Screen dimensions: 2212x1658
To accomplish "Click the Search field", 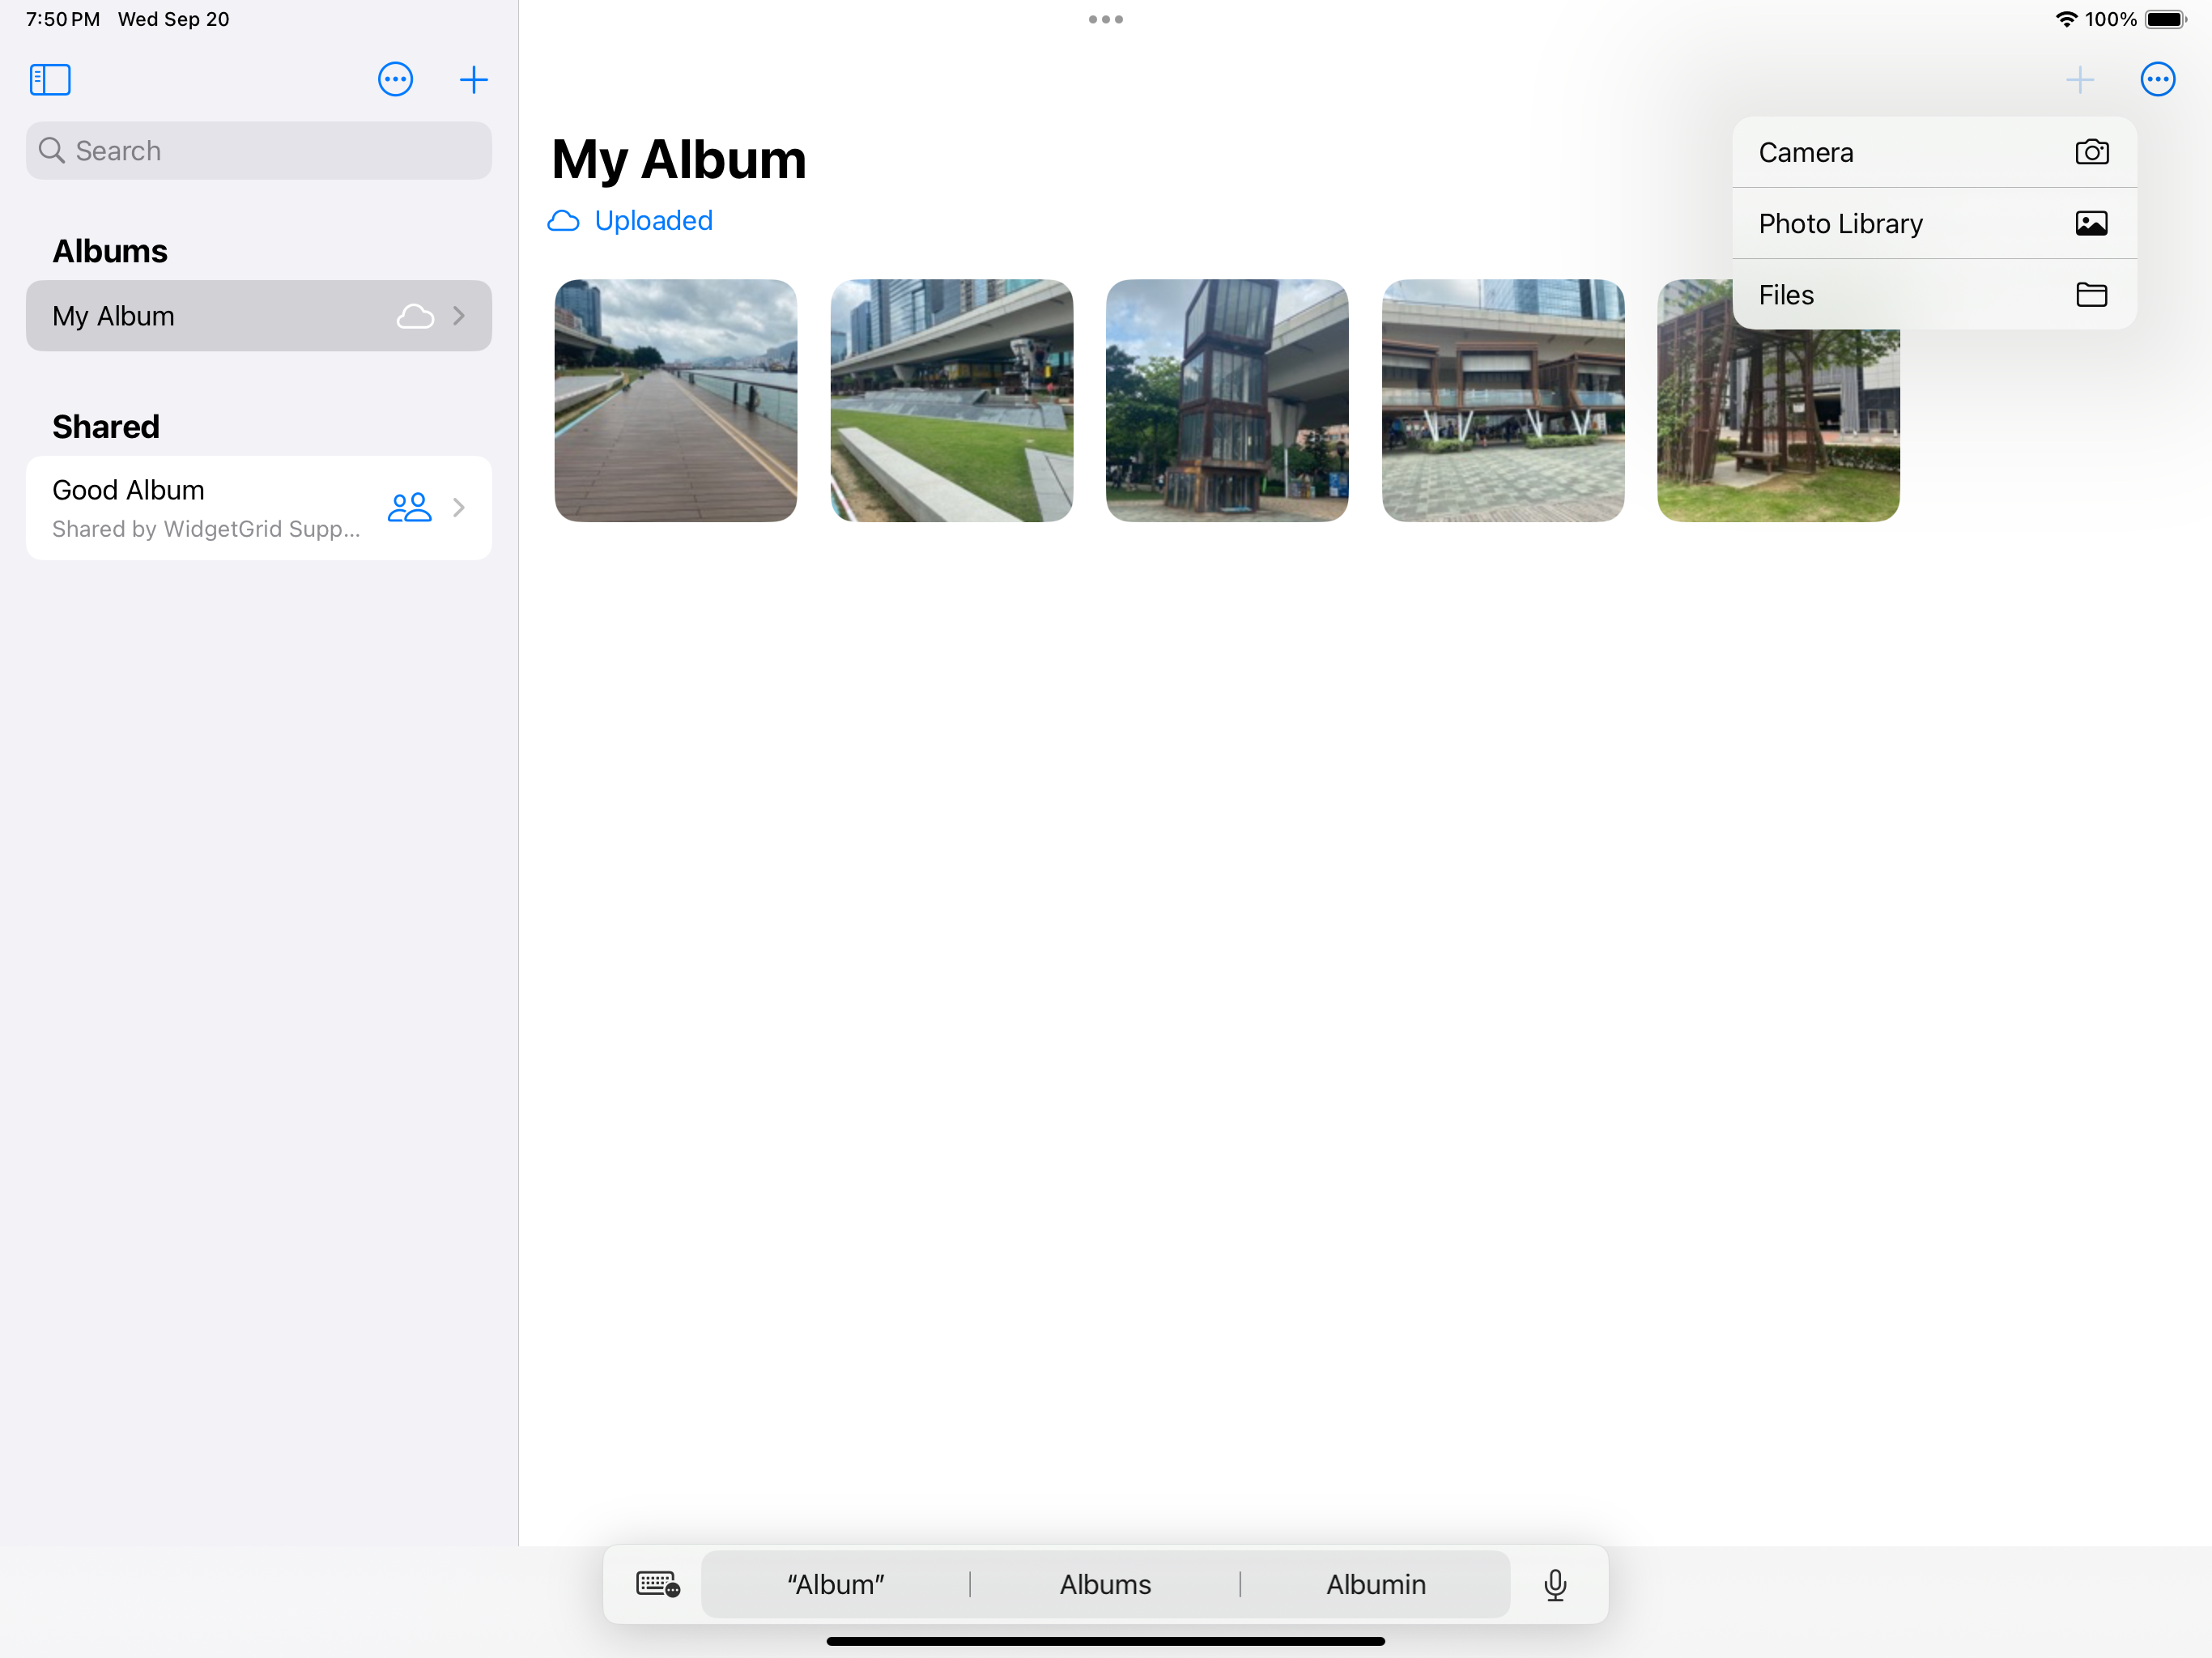I will click(259, 151).
